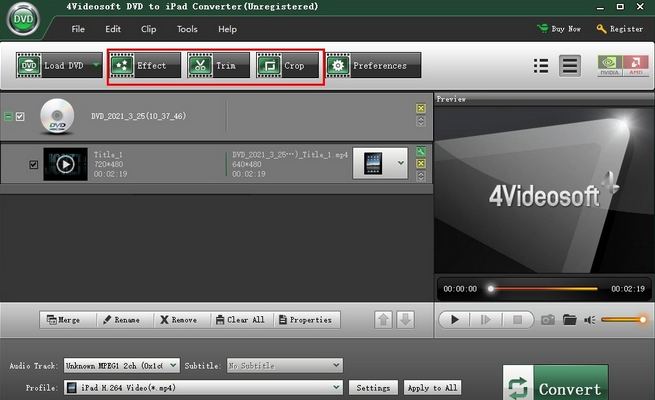This screenshot has height=400, width=655.
Task: Start conversion with Convert button
Action: (556, 383)
